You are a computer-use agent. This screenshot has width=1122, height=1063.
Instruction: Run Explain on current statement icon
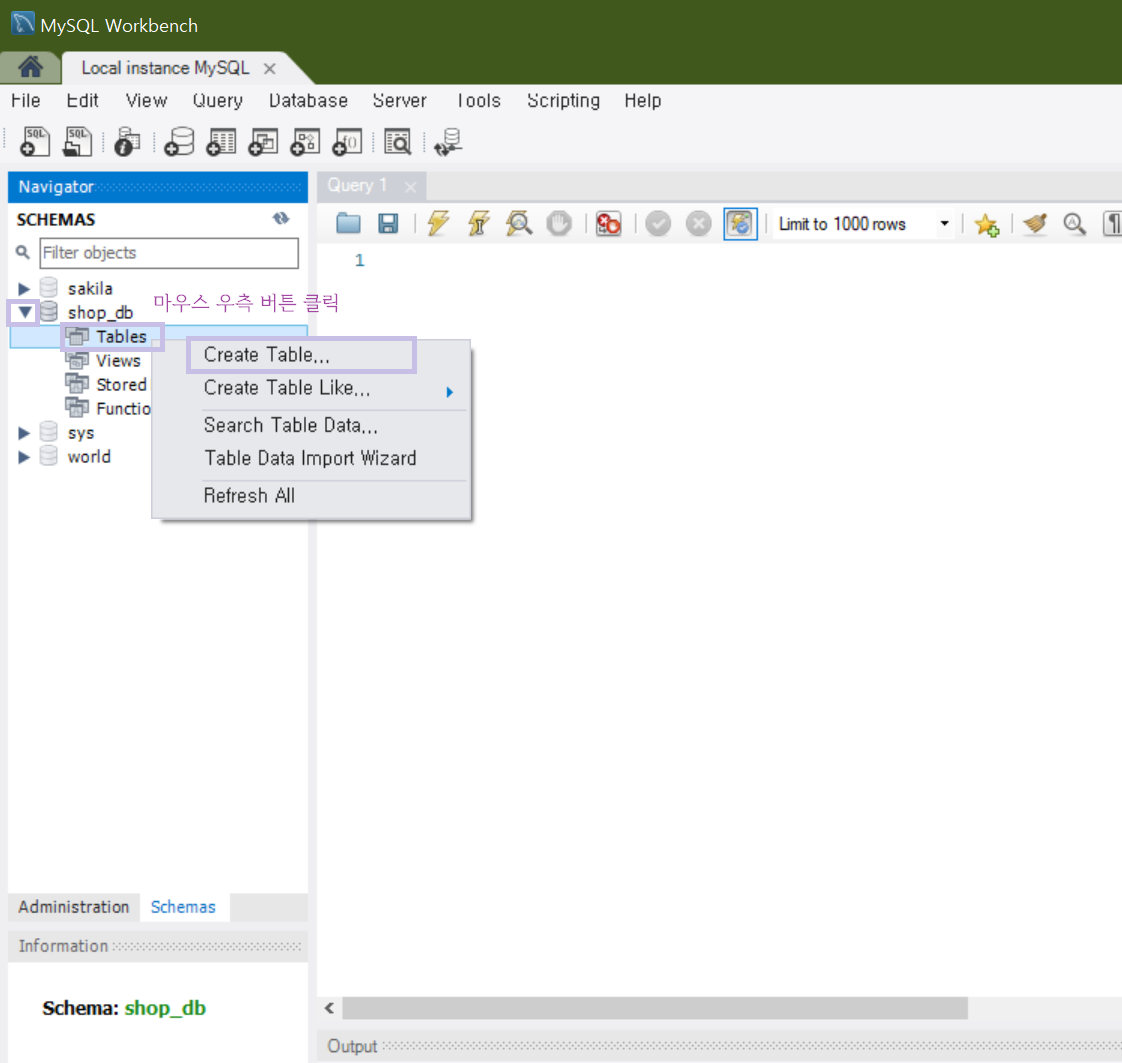coord(519,224)
